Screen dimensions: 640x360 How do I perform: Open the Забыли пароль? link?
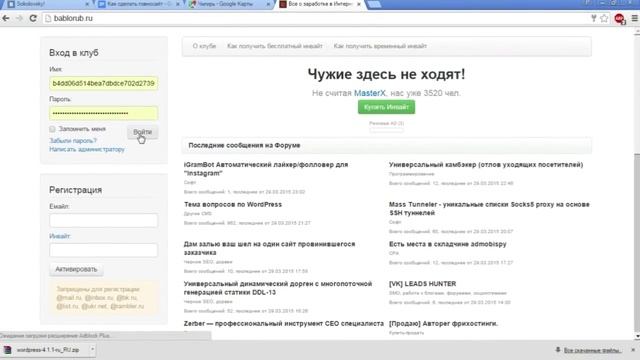pos(73,140)
